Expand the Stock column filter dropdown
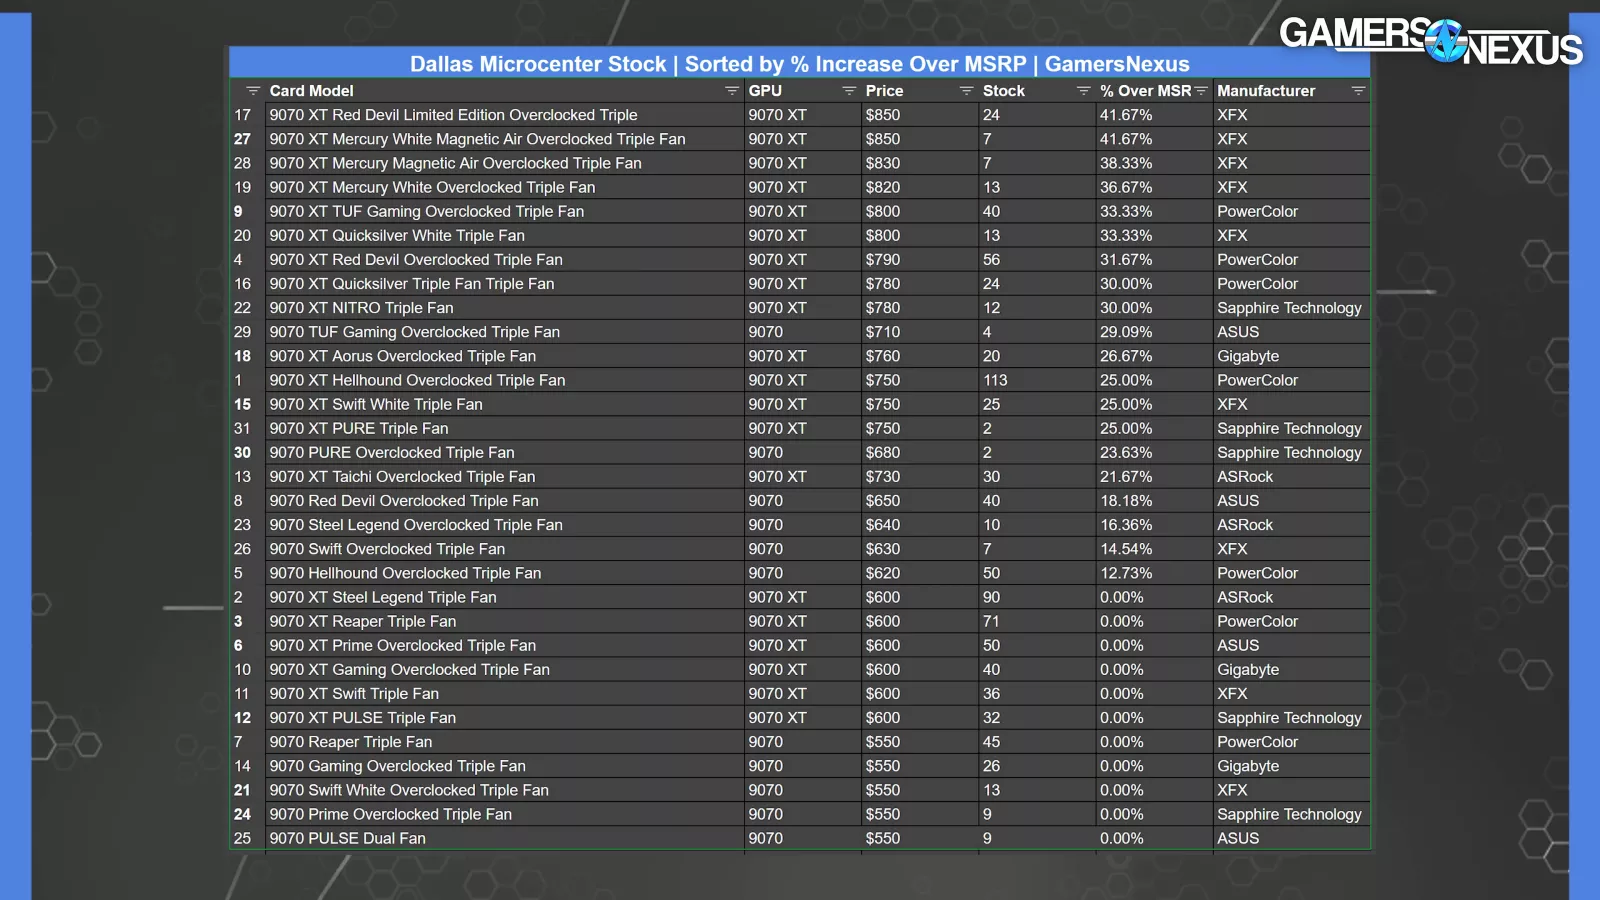This screenshot has height=900, width=1600. point(1083,91)
